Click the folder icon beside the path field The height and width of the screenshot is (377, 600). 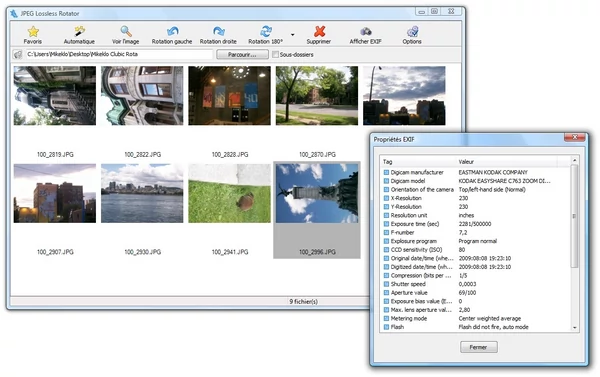click(x=17, y=55)
